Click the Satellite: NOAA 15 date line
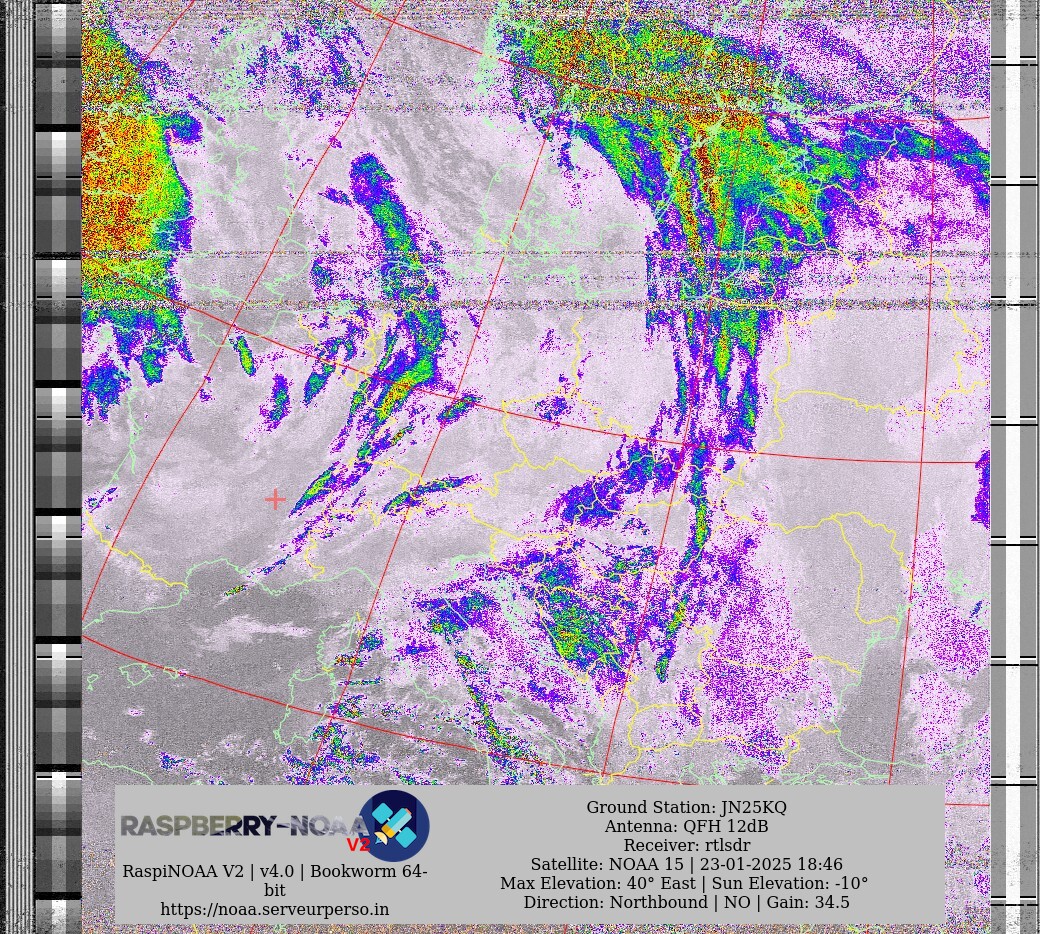Screen dimensions: 1040x934 686,864
